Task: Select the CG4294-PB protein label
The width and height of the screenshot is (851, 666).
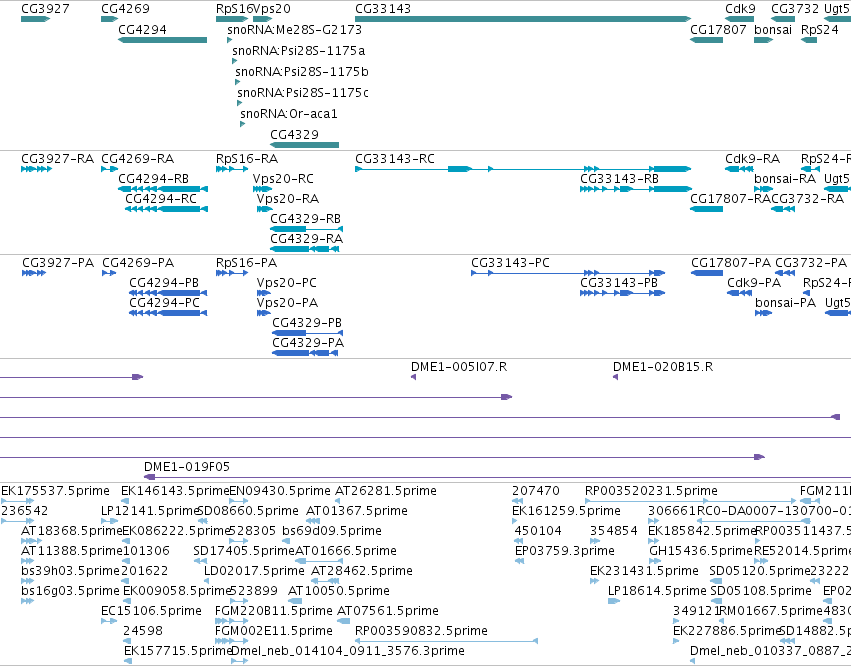Action: click(164, 283)
